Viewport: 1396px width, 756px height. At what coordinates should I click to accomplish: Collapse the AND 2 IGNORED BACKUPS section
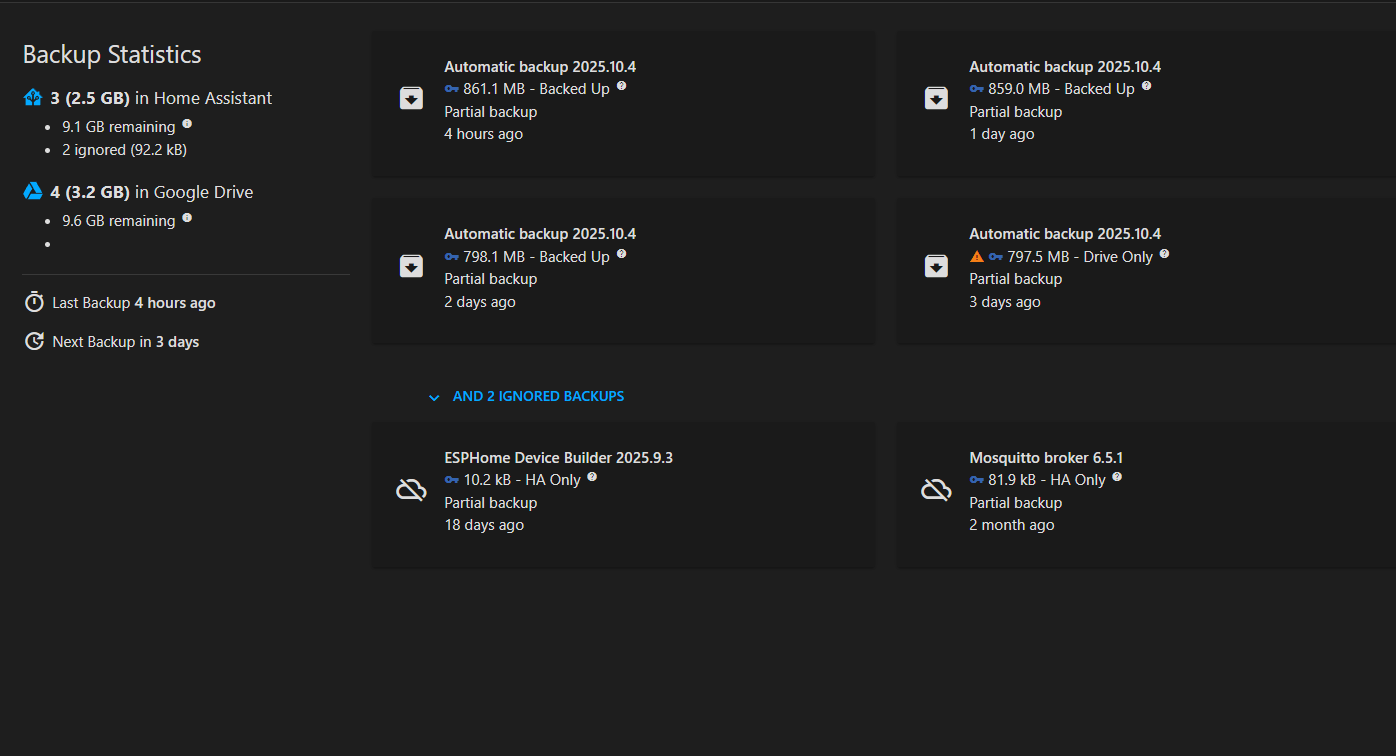pyautogui.click(x=538, y=396)
